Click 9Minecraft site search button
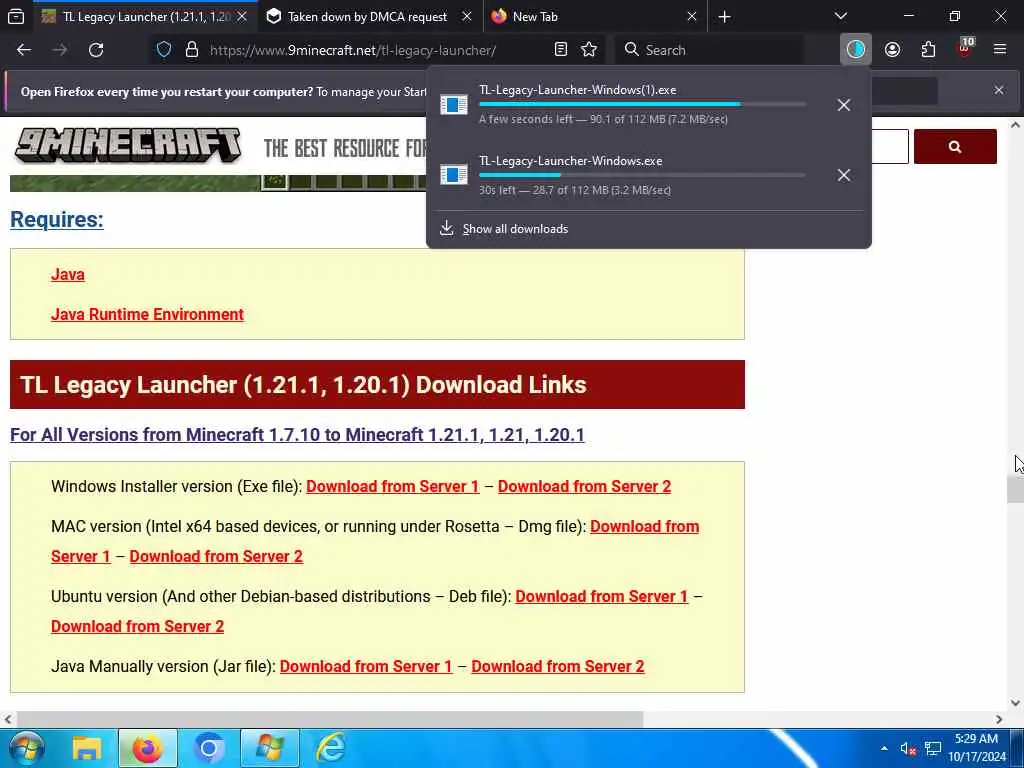Viewport: 1024px width, 768px height. pyautogui.click(x=955, y=146)
